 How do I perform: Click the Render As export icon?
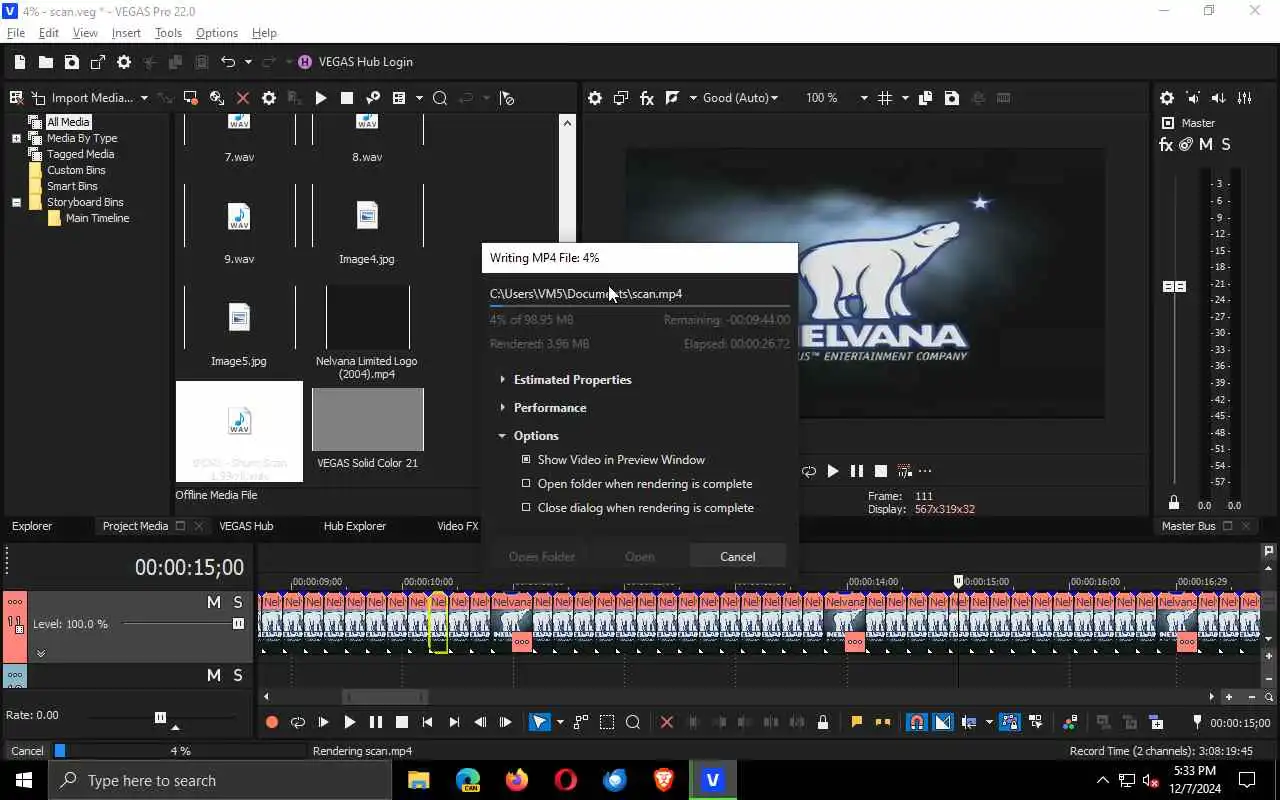point(98,62)
